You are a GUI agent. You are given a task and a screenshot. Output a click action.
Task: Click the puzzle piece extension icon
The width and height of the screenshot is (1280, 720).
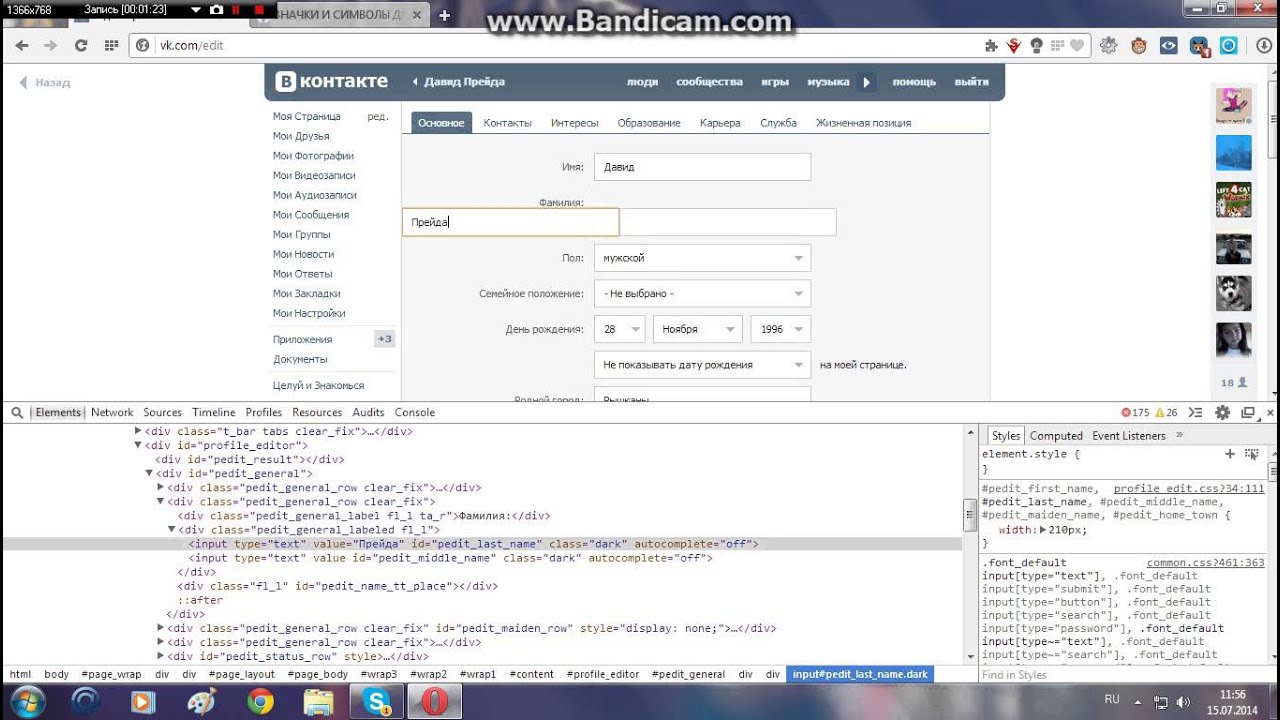991,45
